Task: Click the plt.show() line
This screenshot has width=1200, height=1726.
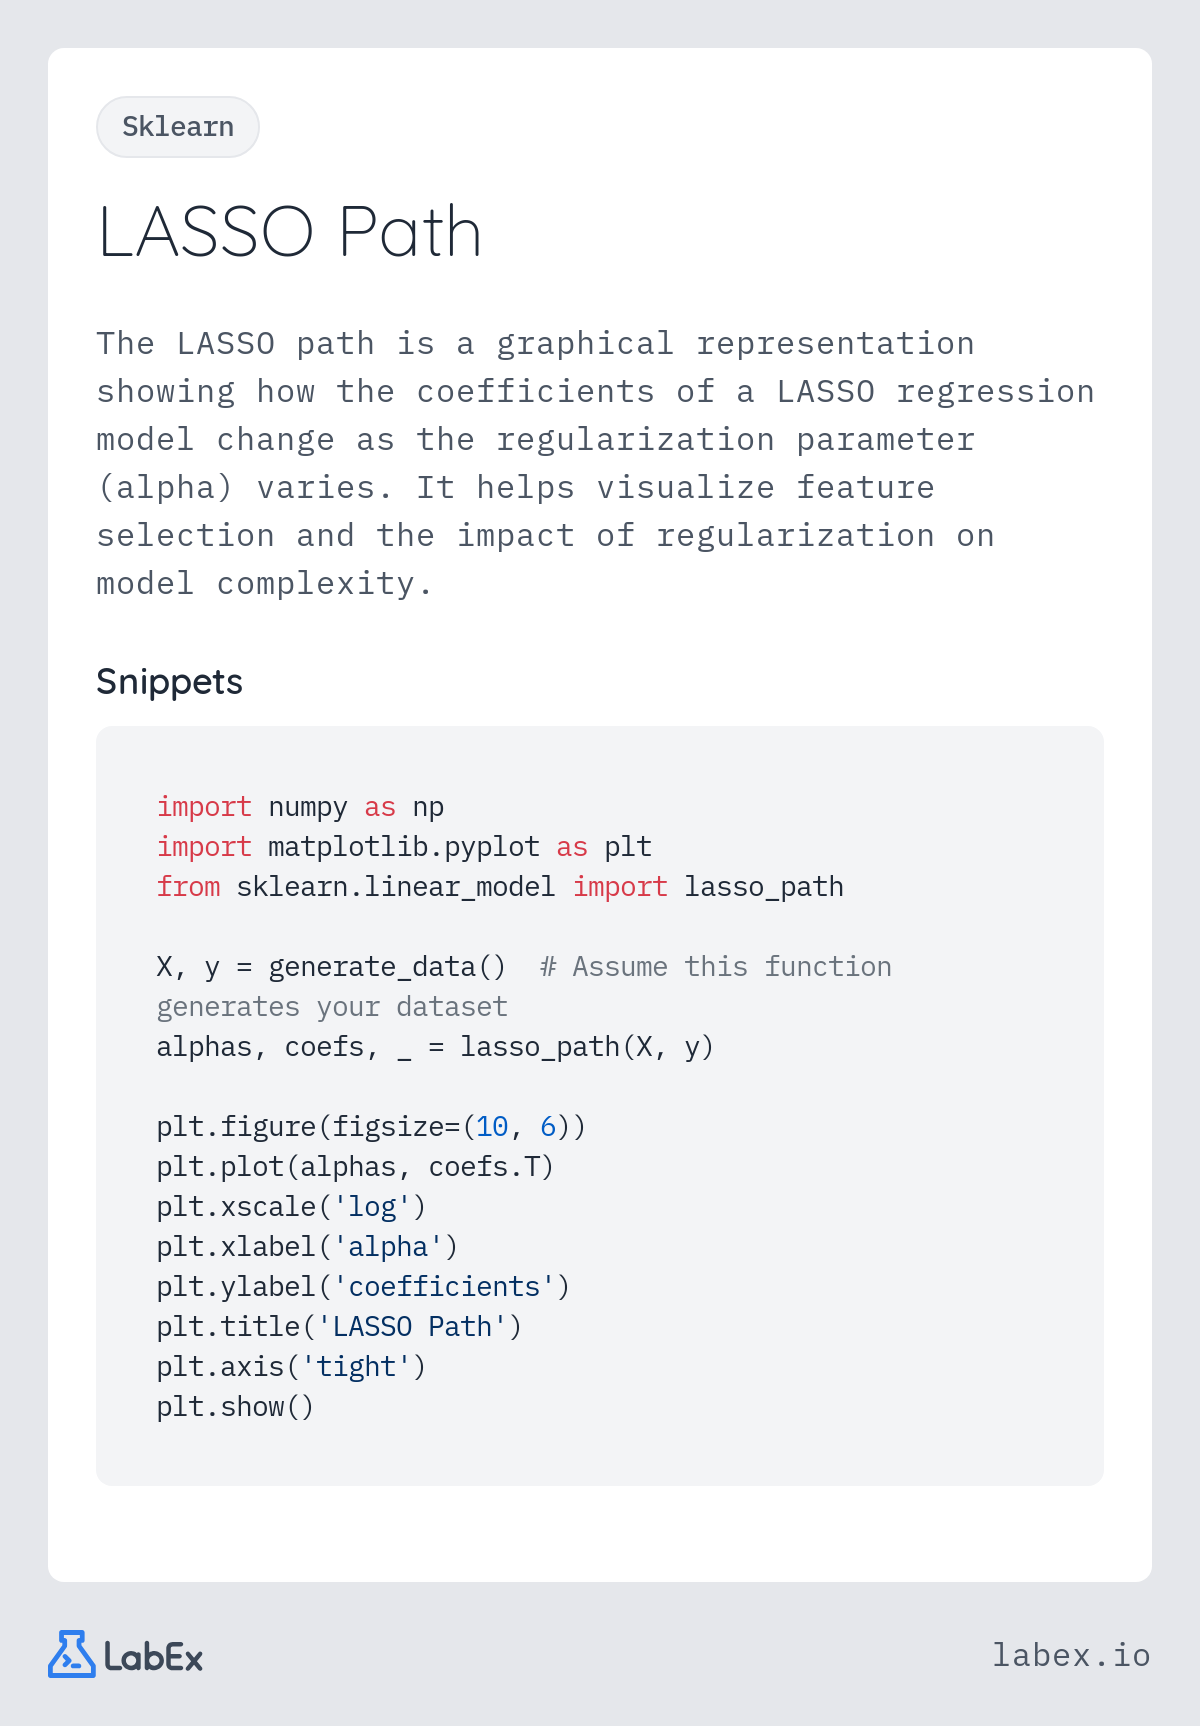Action: pos(235,1407)
